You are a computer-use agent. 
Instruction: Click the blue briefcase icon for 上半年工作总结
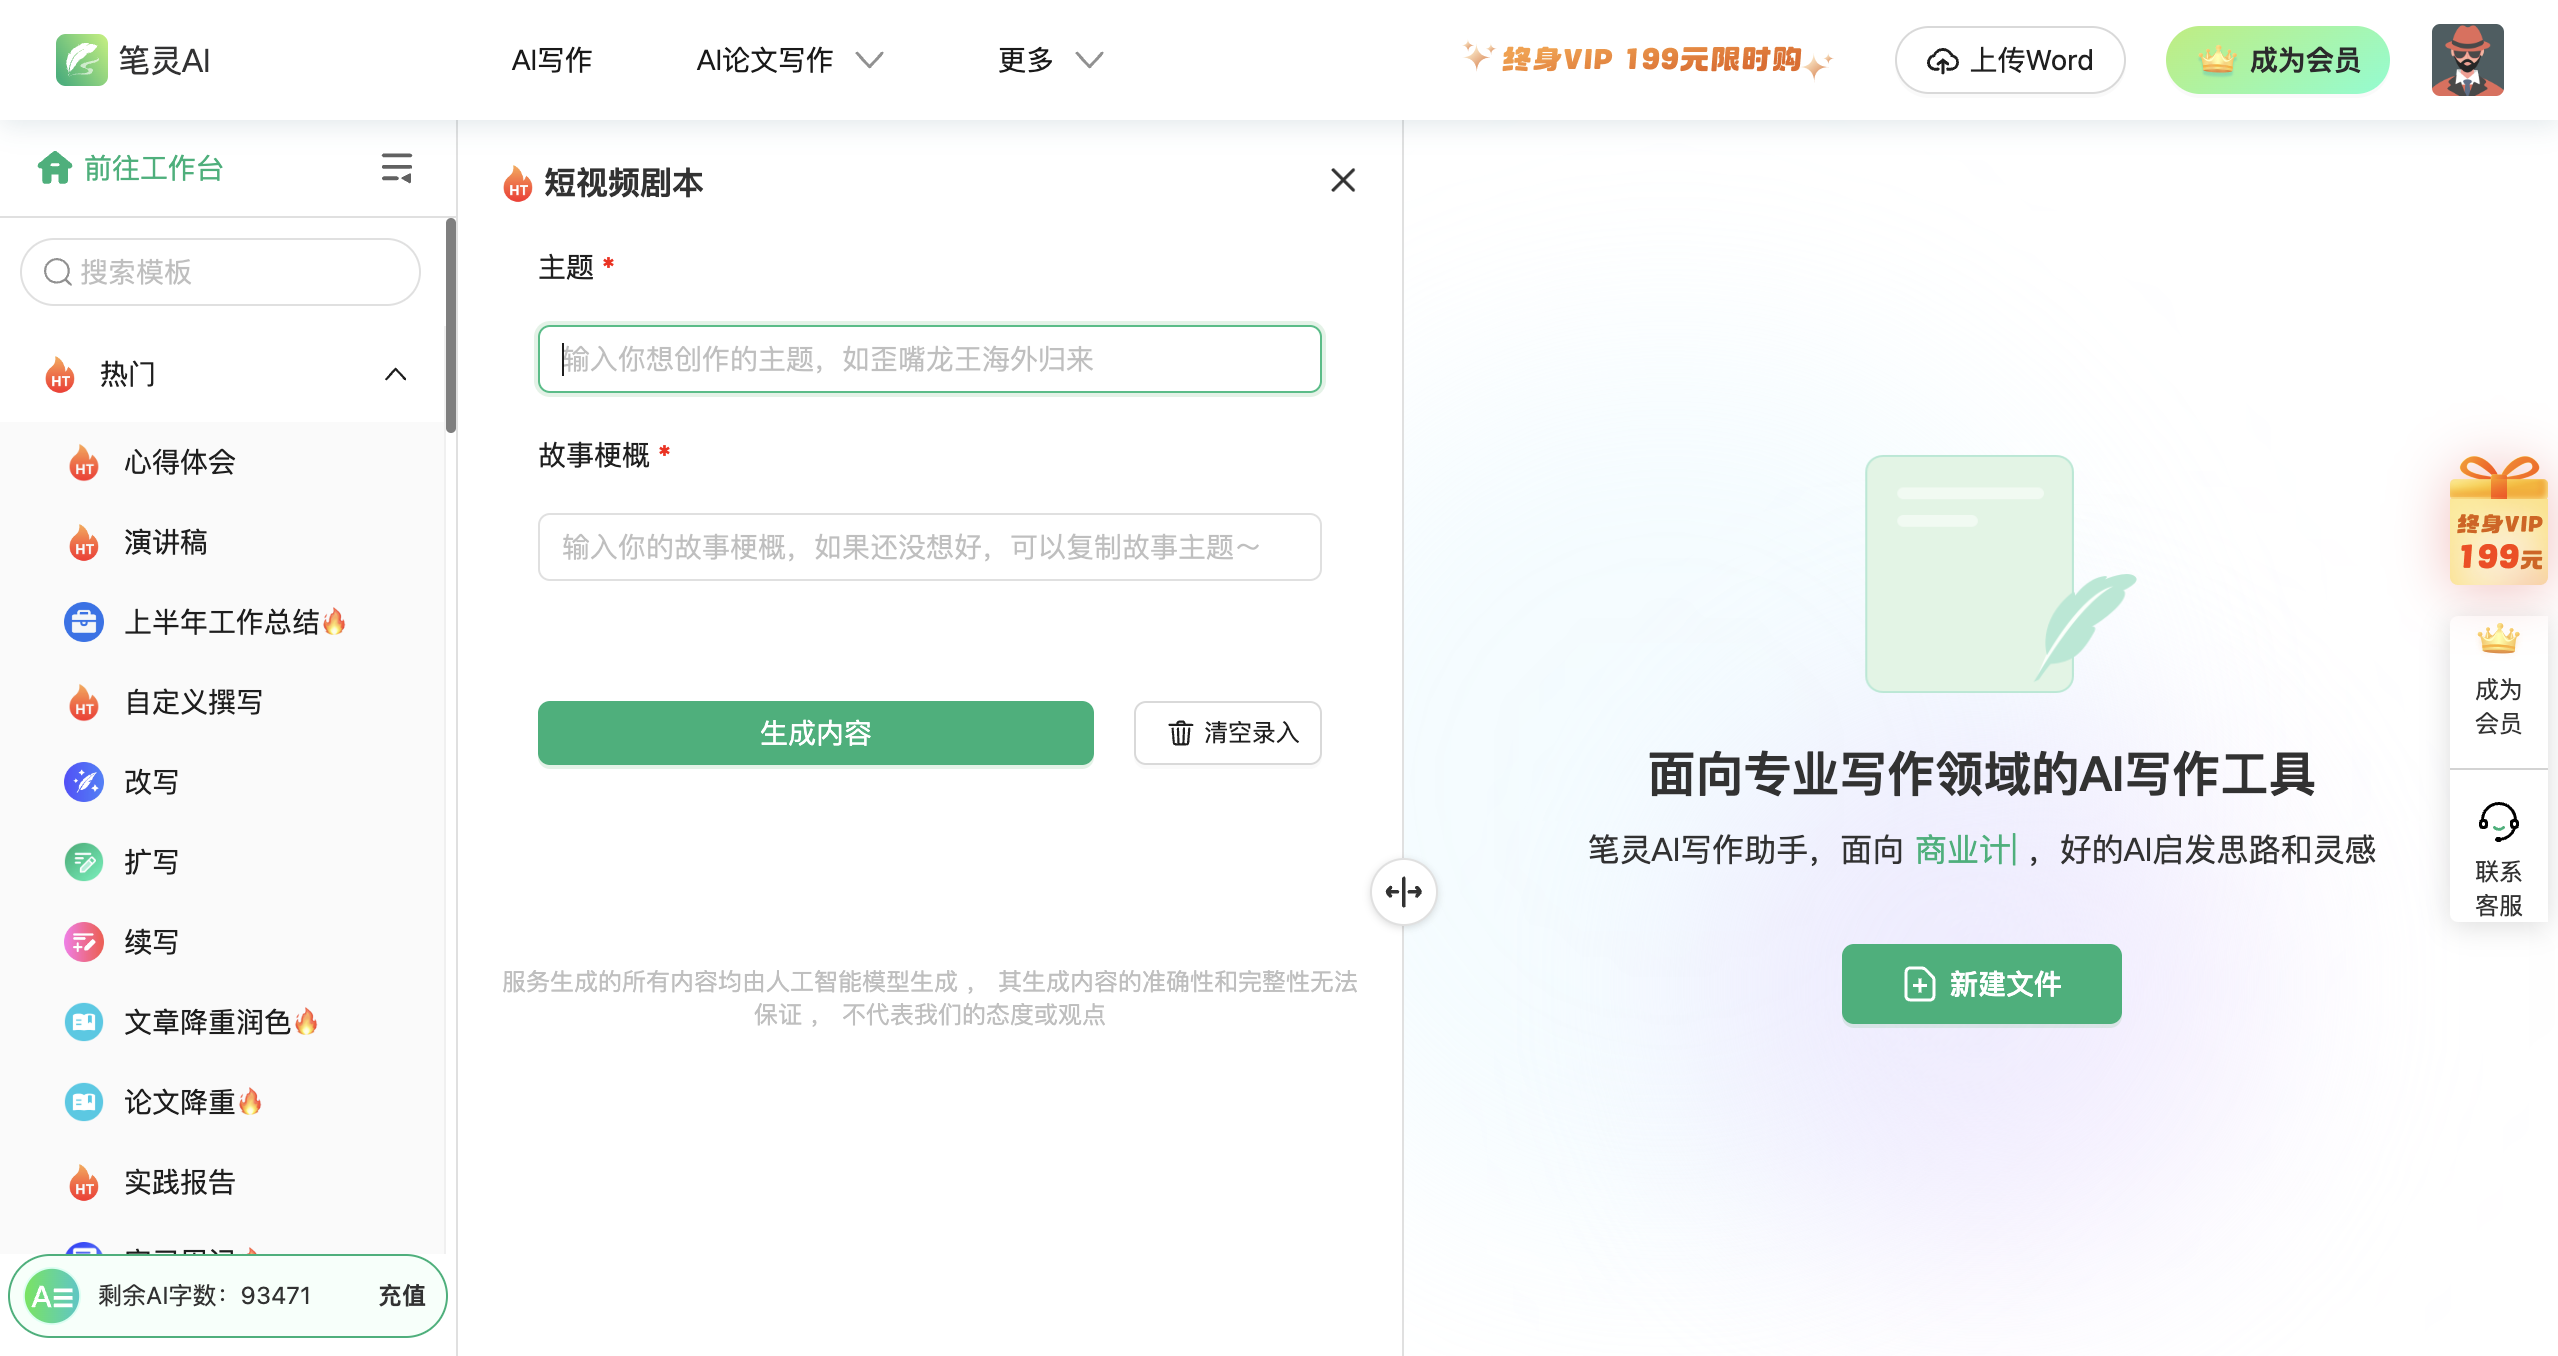click(x=84, y=622)
